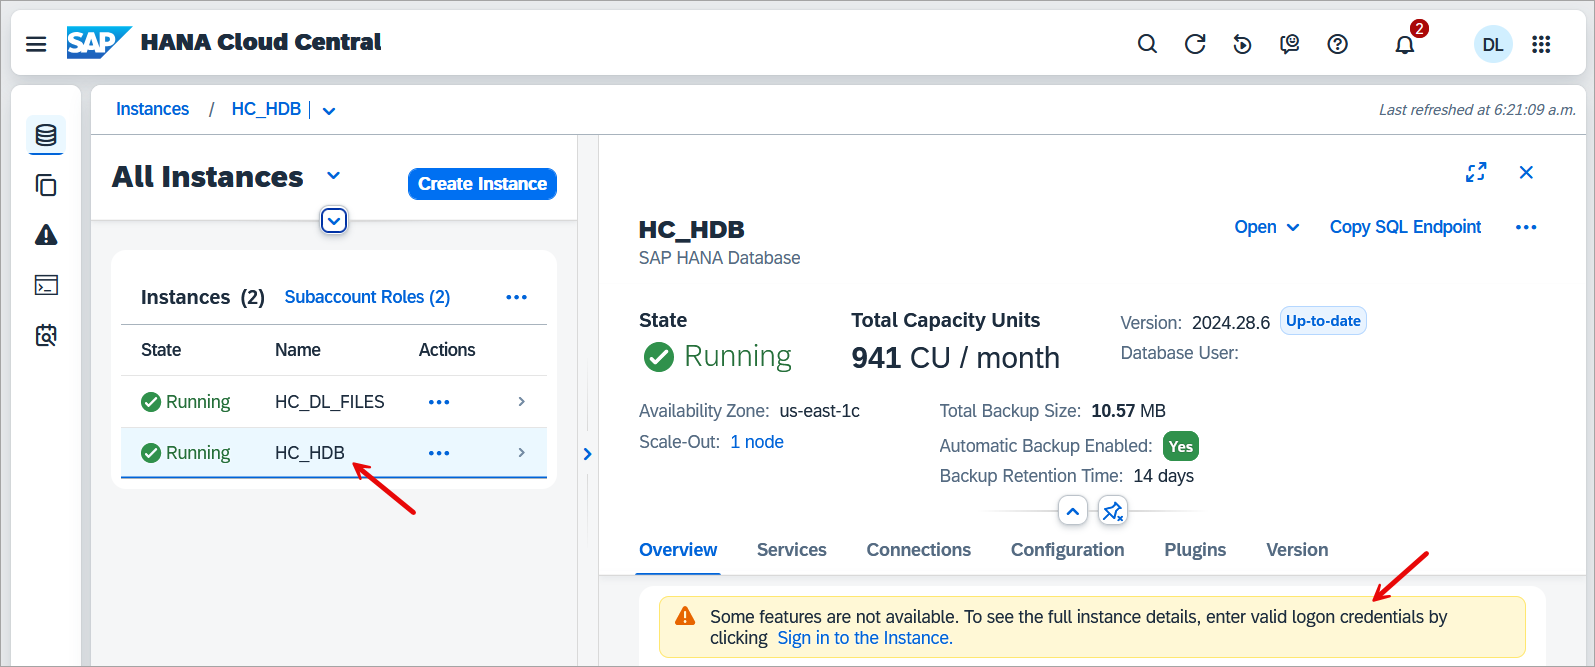The height and width of the screenshot is (667, 1595).
Task: Click the 10.57 MB backup size value
Action: point(1128,411)
